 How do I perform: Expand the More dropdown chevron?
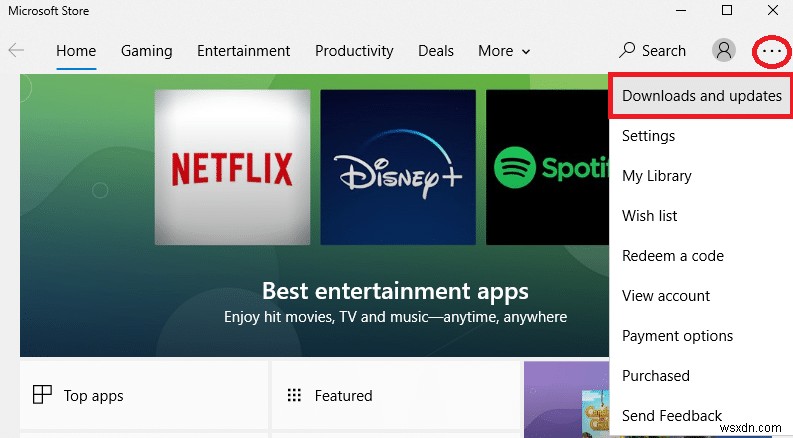526,52
